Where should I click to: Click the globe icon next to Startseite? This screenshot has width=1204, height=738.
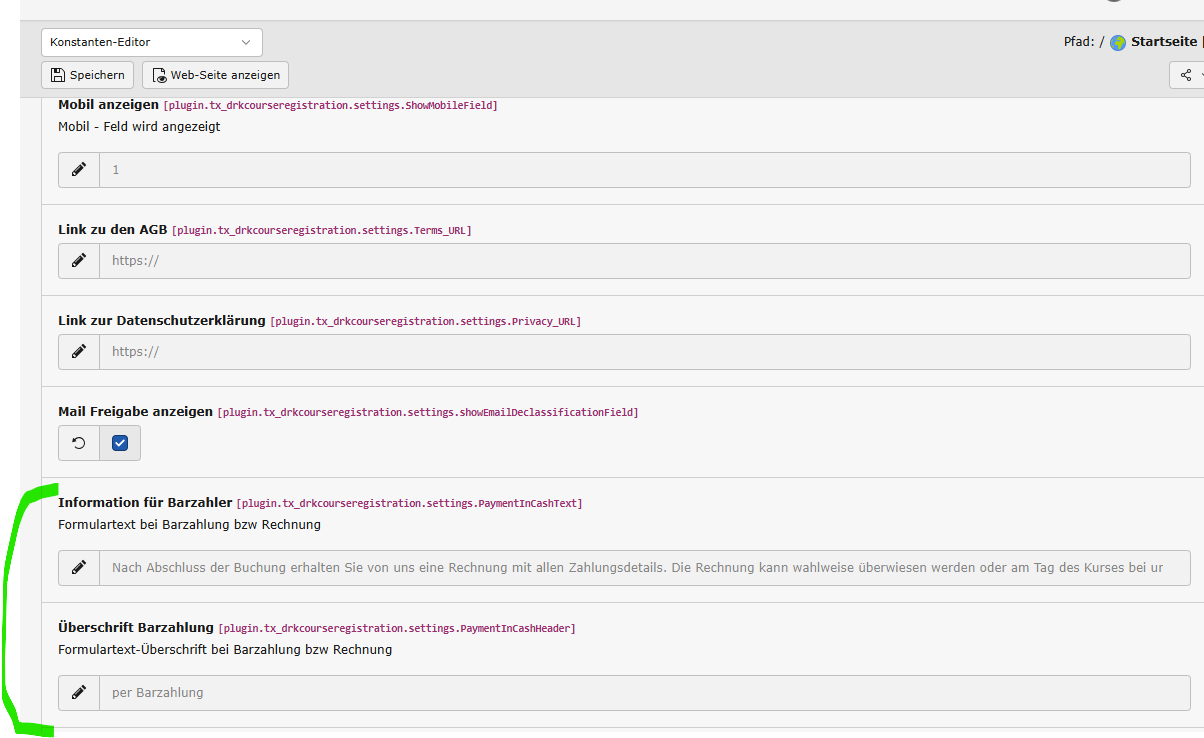click(x=1118, y=43)
